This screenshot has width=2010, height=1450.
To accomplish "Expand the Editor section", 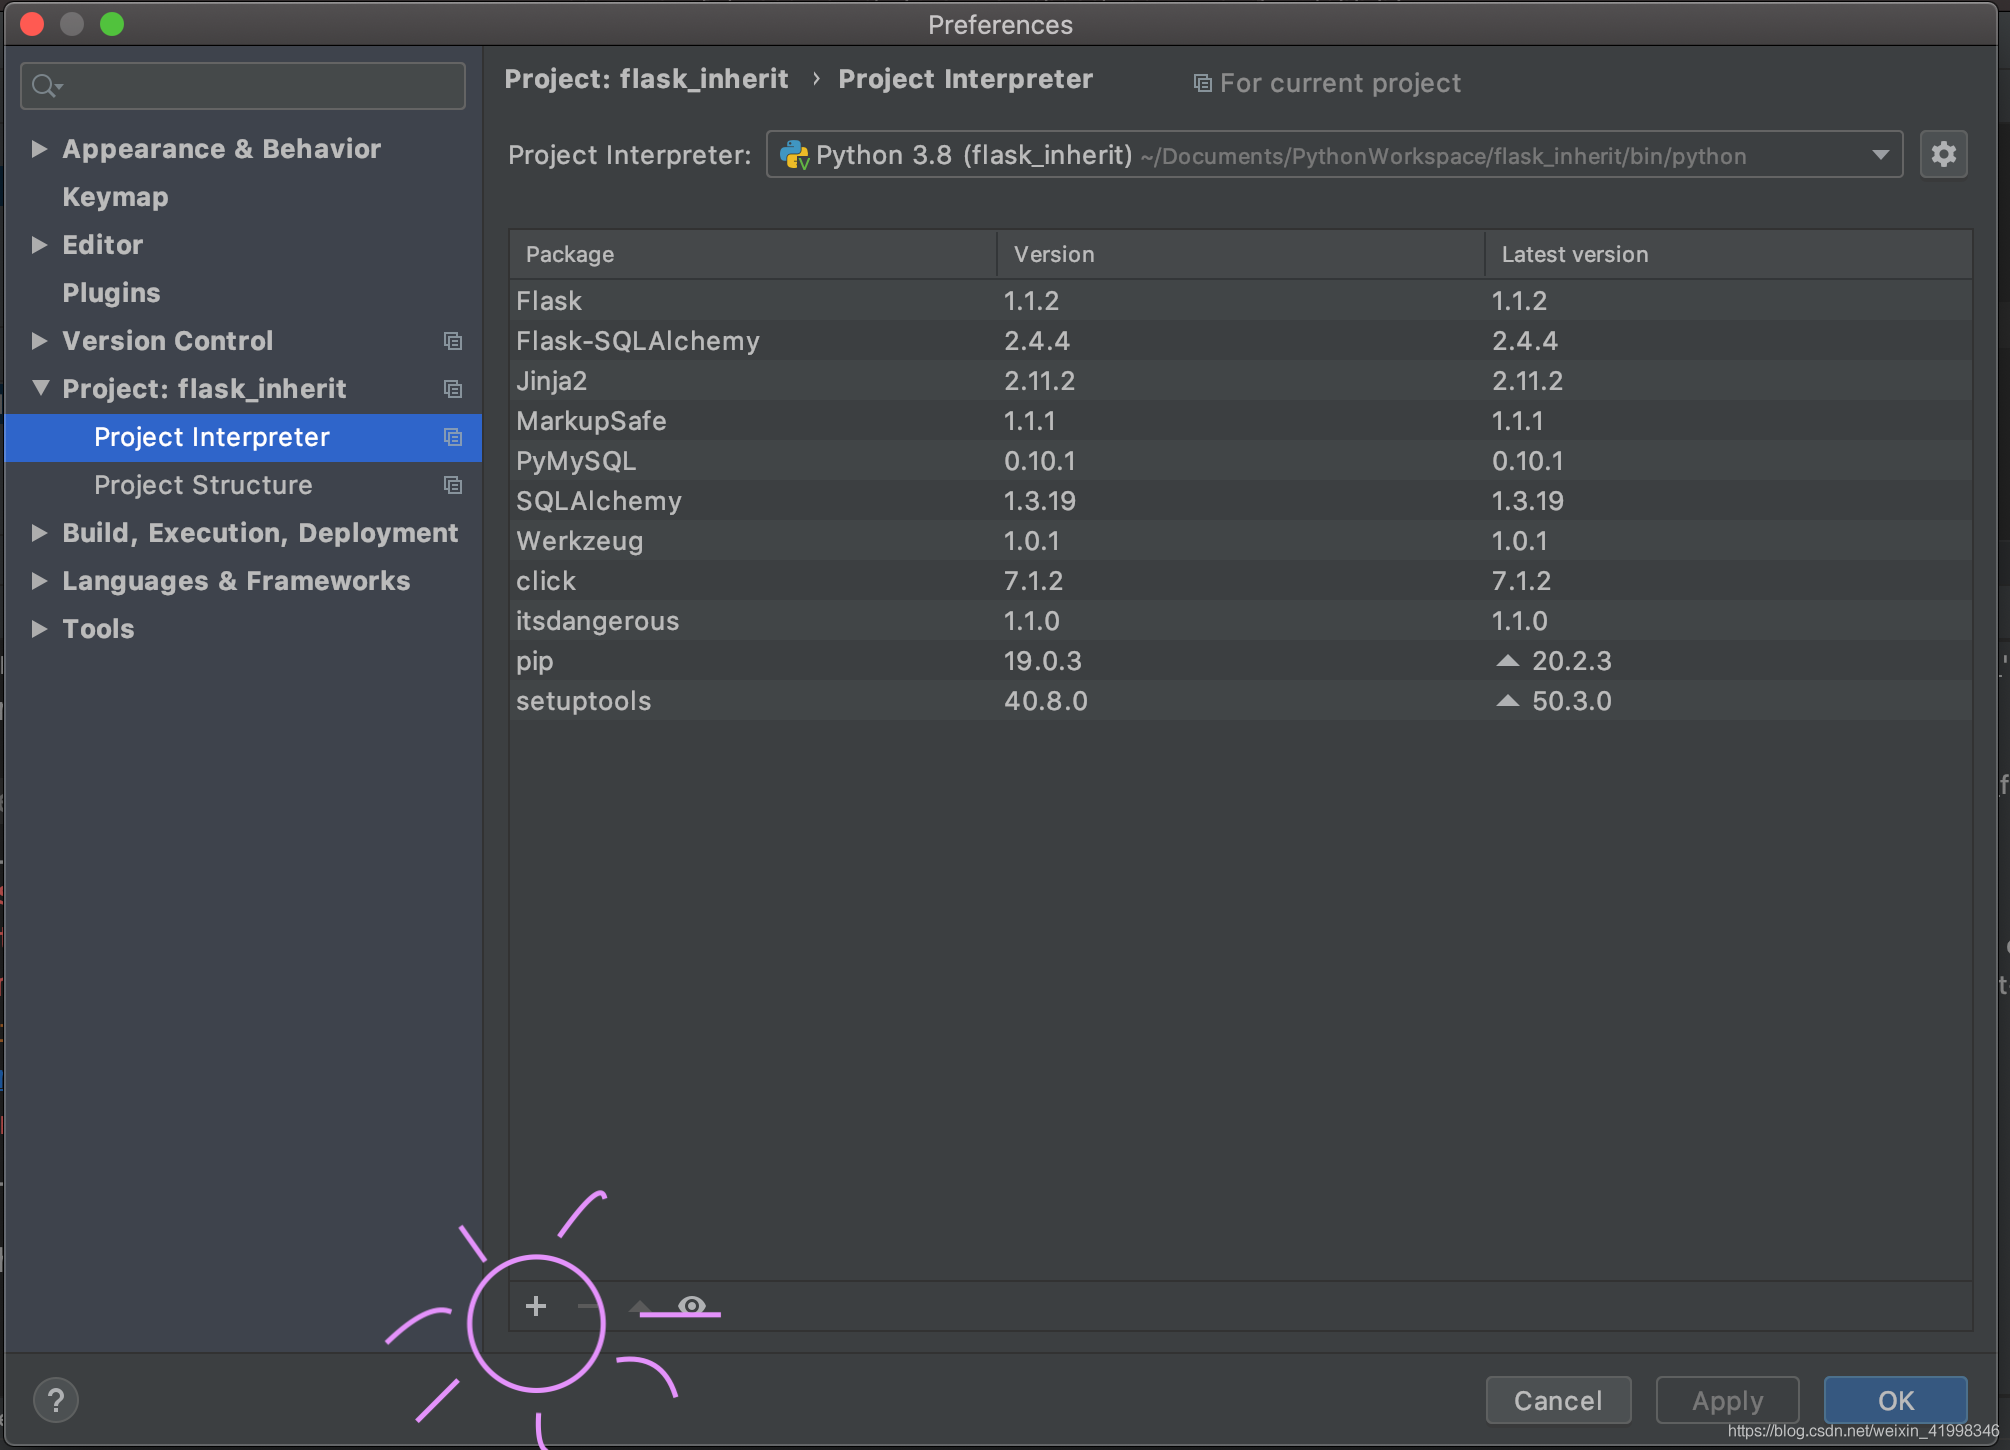I will pyautogui.click(x=39, y=245).
